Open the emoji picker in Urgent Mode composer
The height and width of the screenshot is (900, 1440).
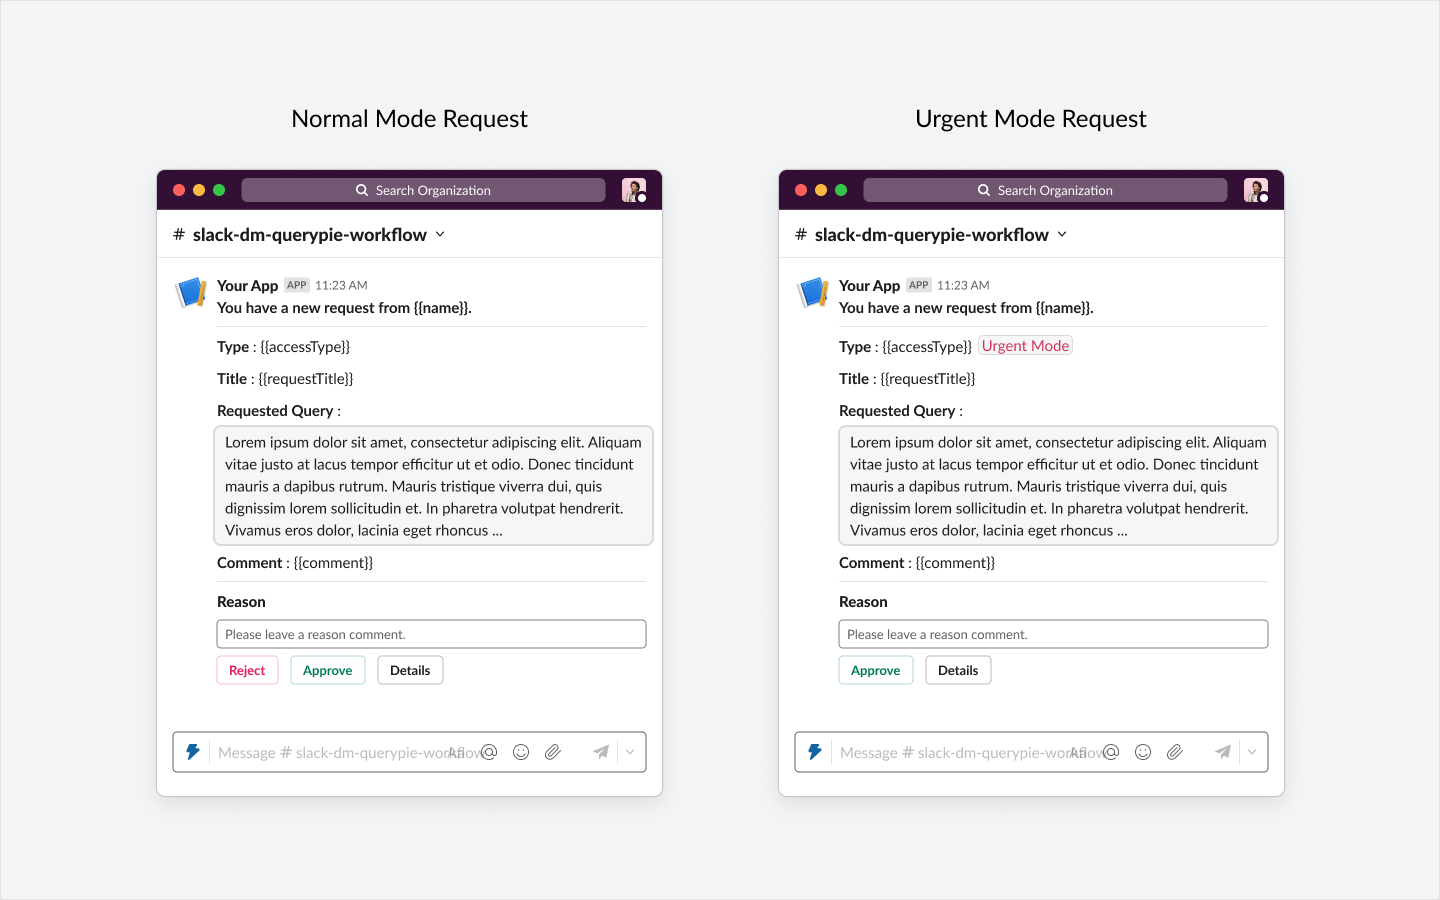1143,751
